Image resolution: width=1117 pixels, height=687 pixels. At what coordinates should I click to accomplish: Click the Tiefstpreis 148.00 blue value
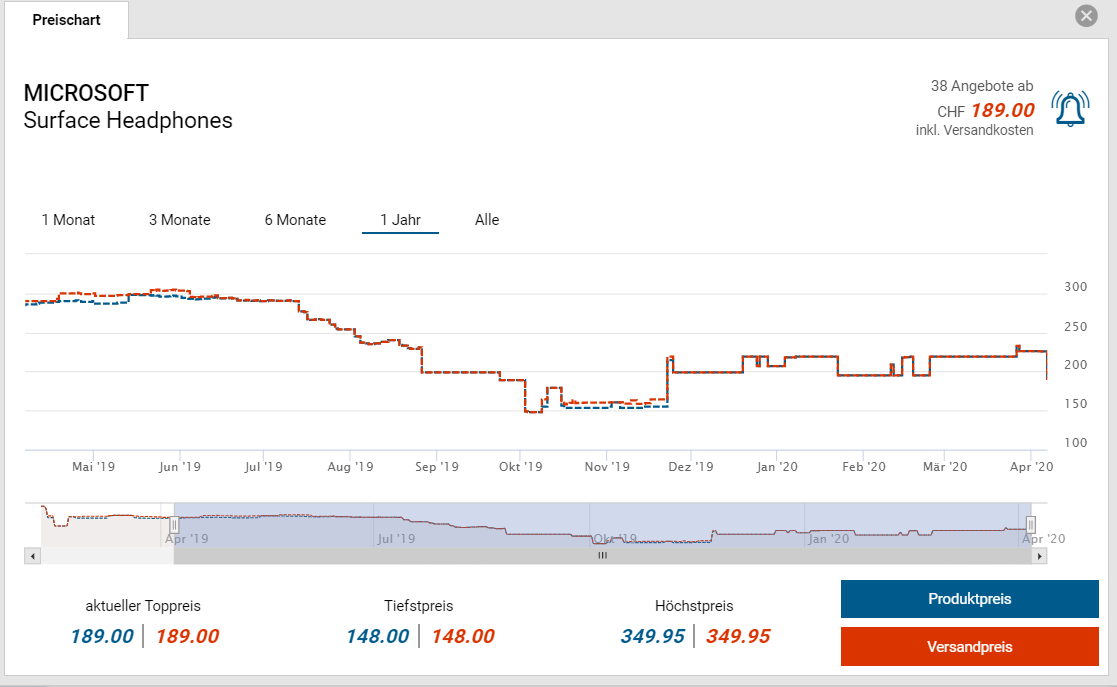coord(377,636)
